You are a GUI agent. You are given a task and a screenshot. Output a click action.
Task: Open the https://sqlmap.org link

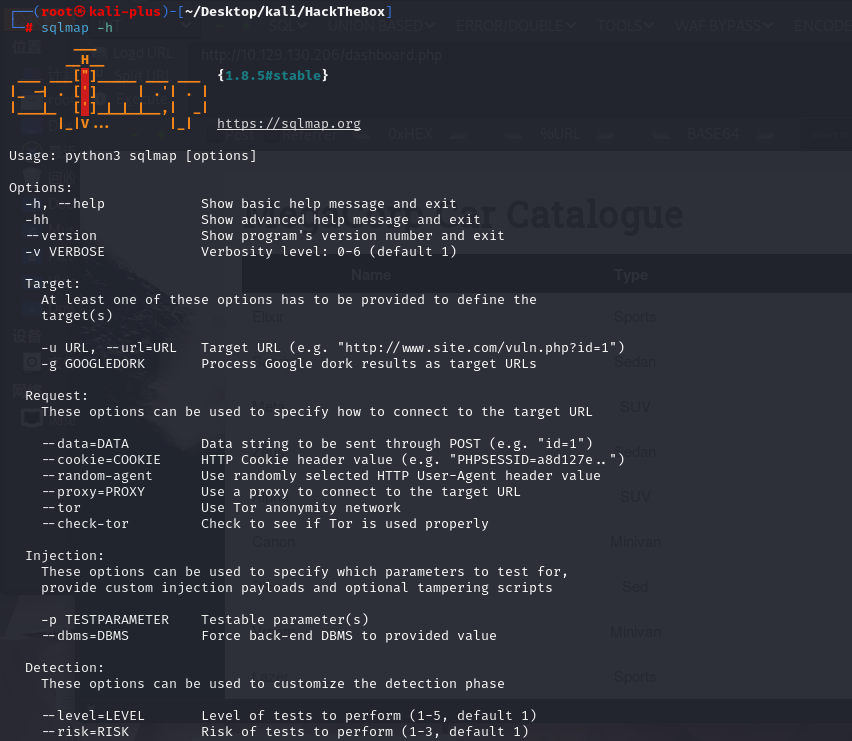(x=289, y=124)
